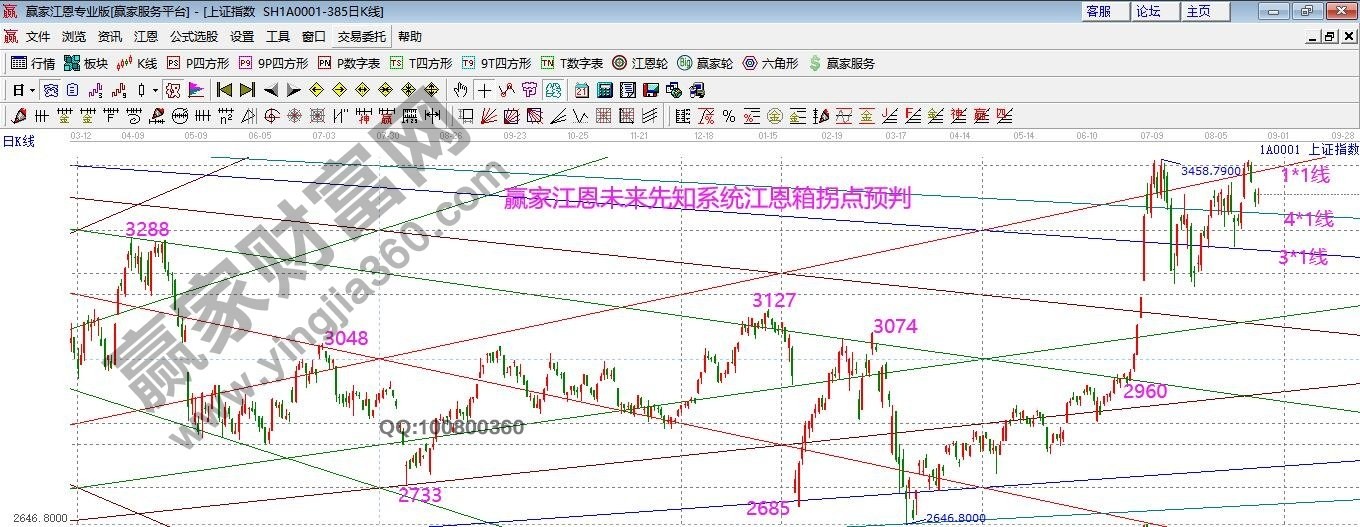Open the 公式选股 menu
The image size is (1360, 527).
pyautogui.click(x=193, y=36)
